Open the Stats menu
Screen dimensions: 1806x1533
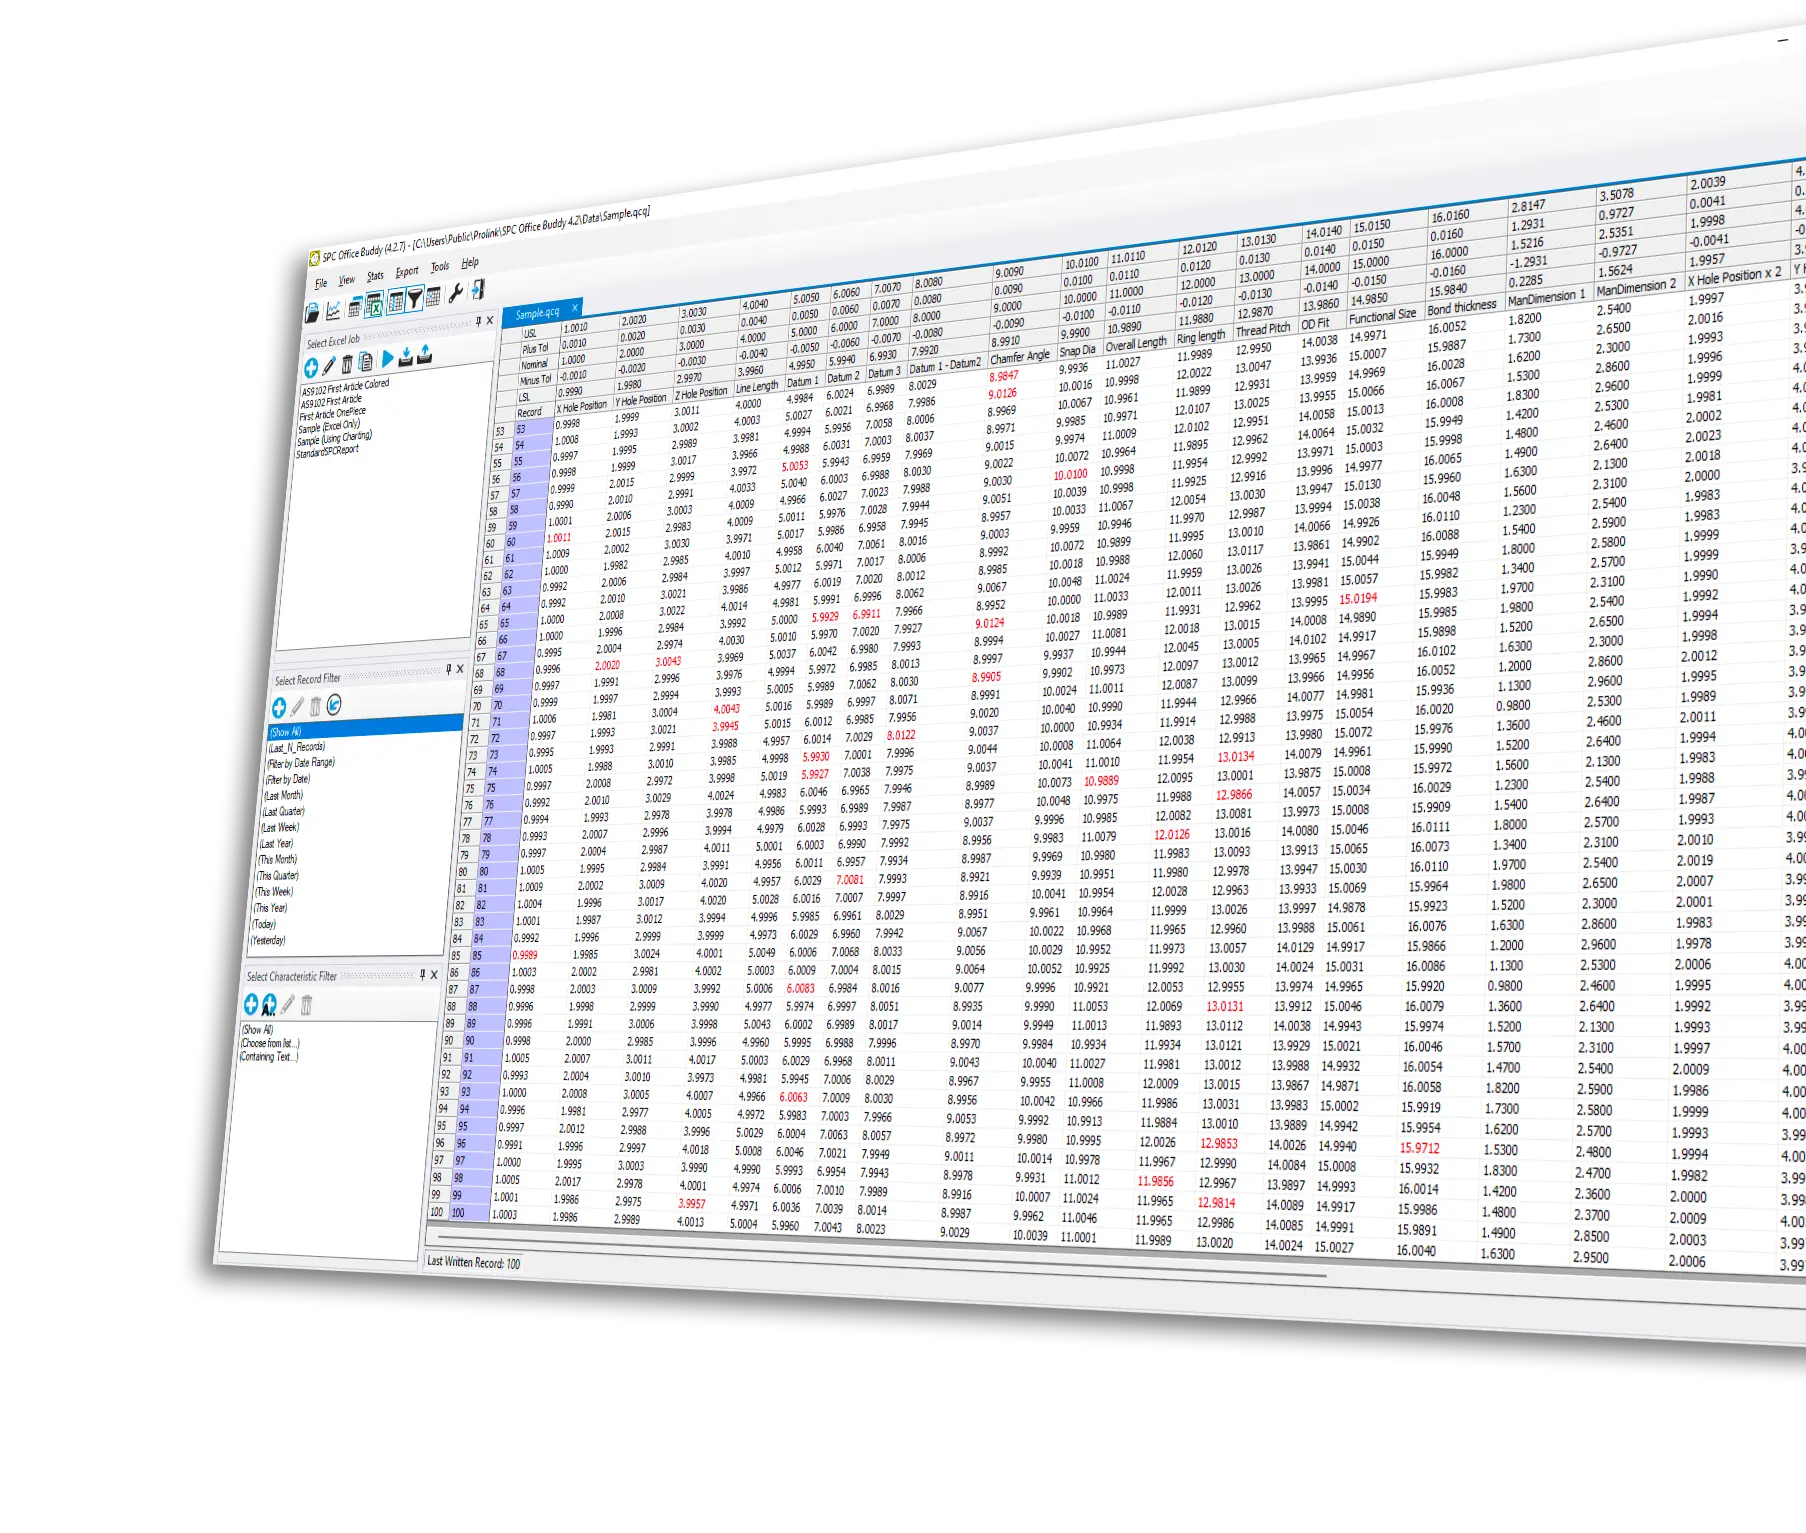pyautogui.click(x=375, y=276)
